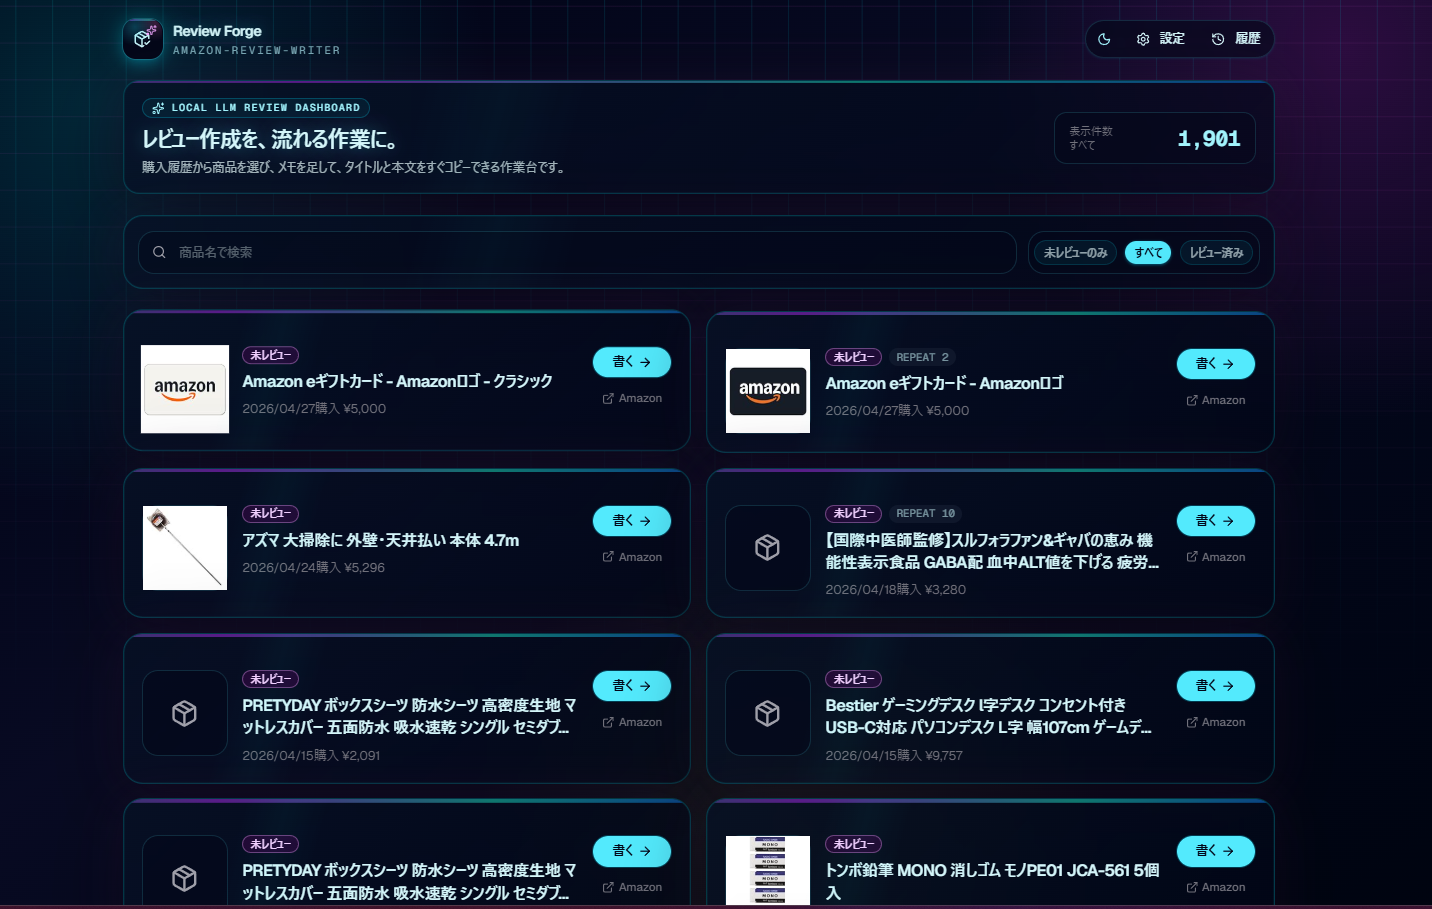Open Amazon link for REPEAT 2 gift card

pyautogui.click(x=1215, y=400)
